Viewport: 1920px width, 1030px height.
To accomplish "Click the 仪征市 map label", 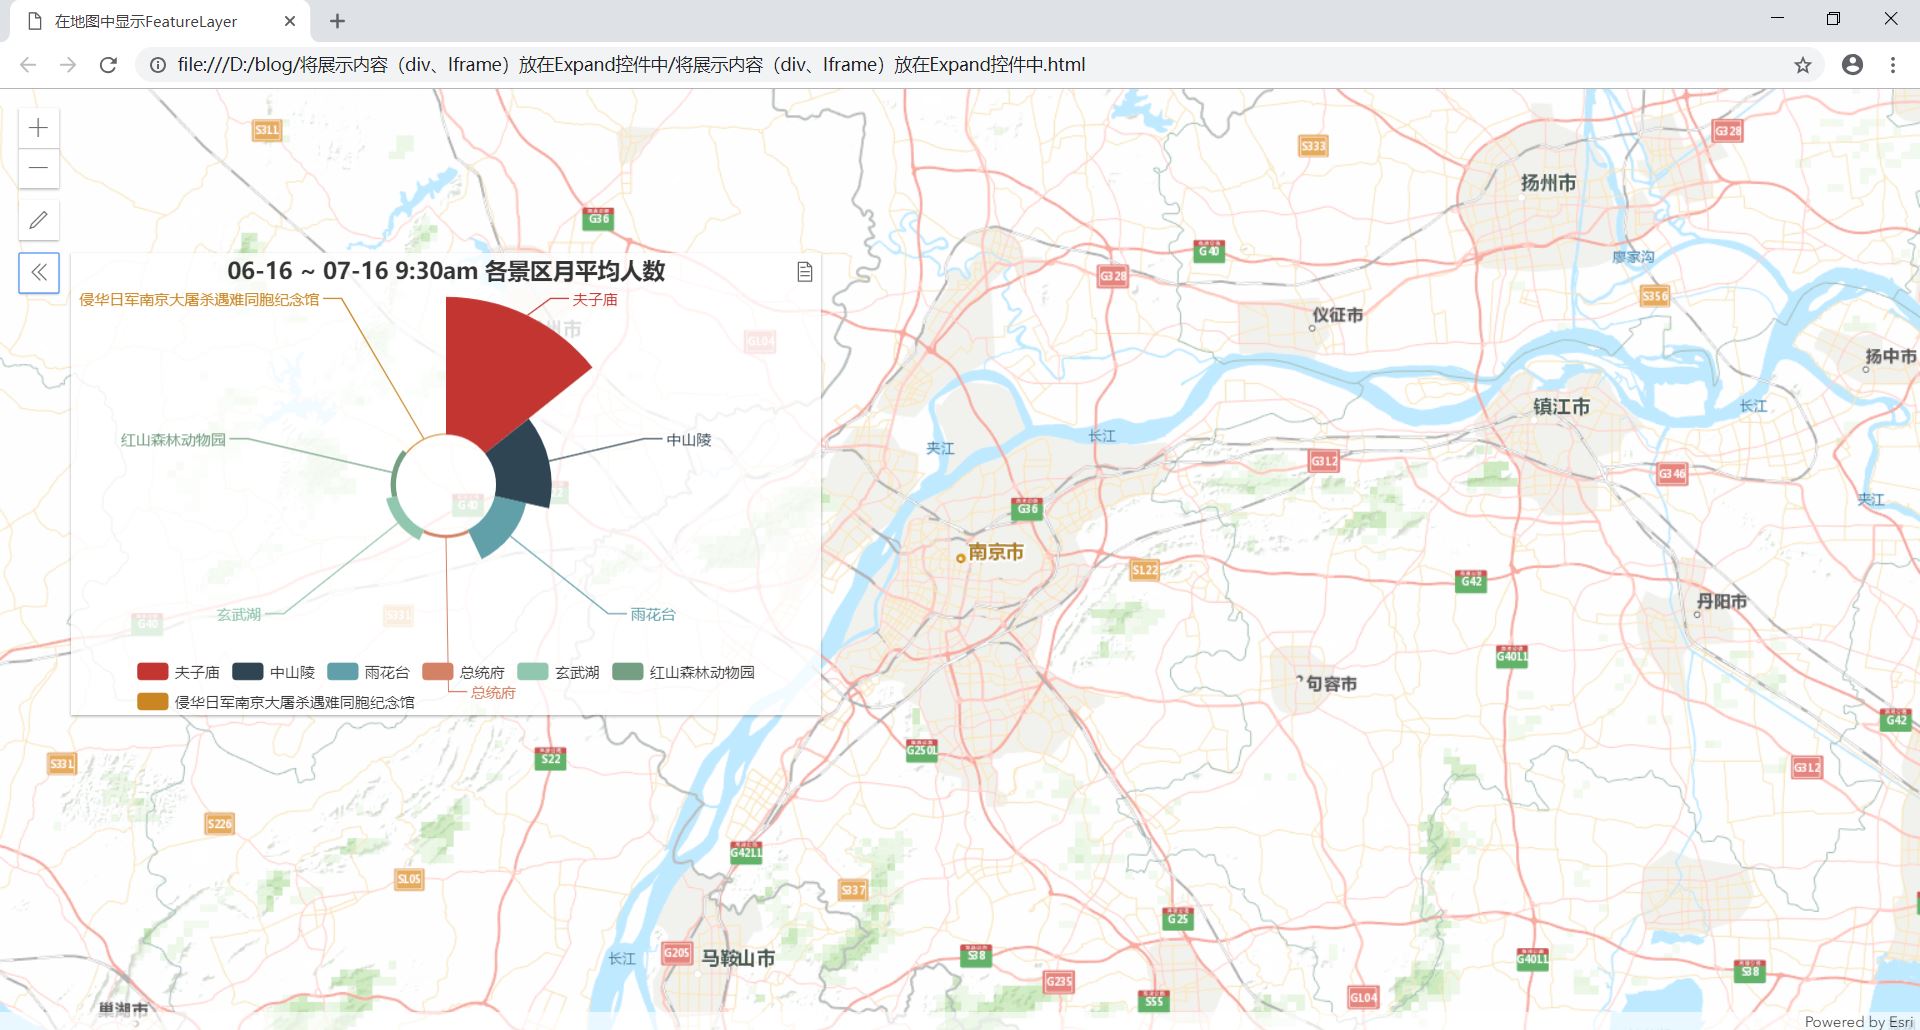I will pos(1338,314).
